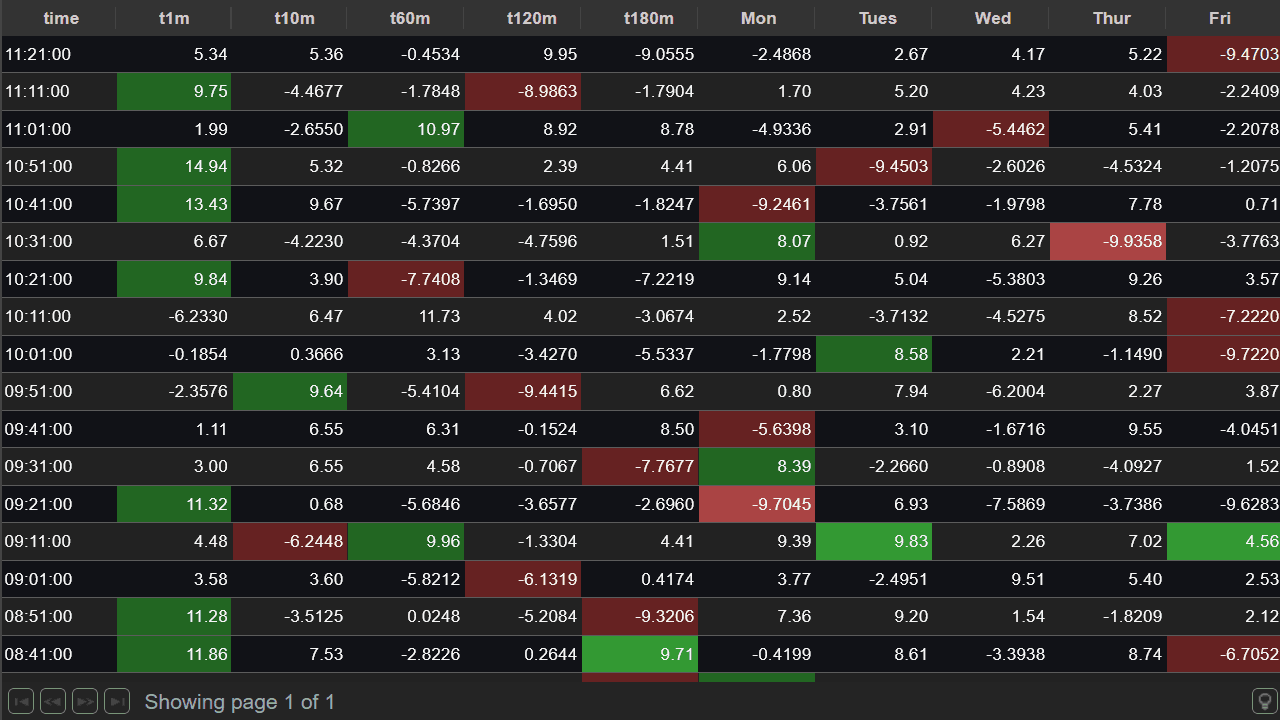Click the next page button
This screenshot has width=1280, height=720.
85,702
